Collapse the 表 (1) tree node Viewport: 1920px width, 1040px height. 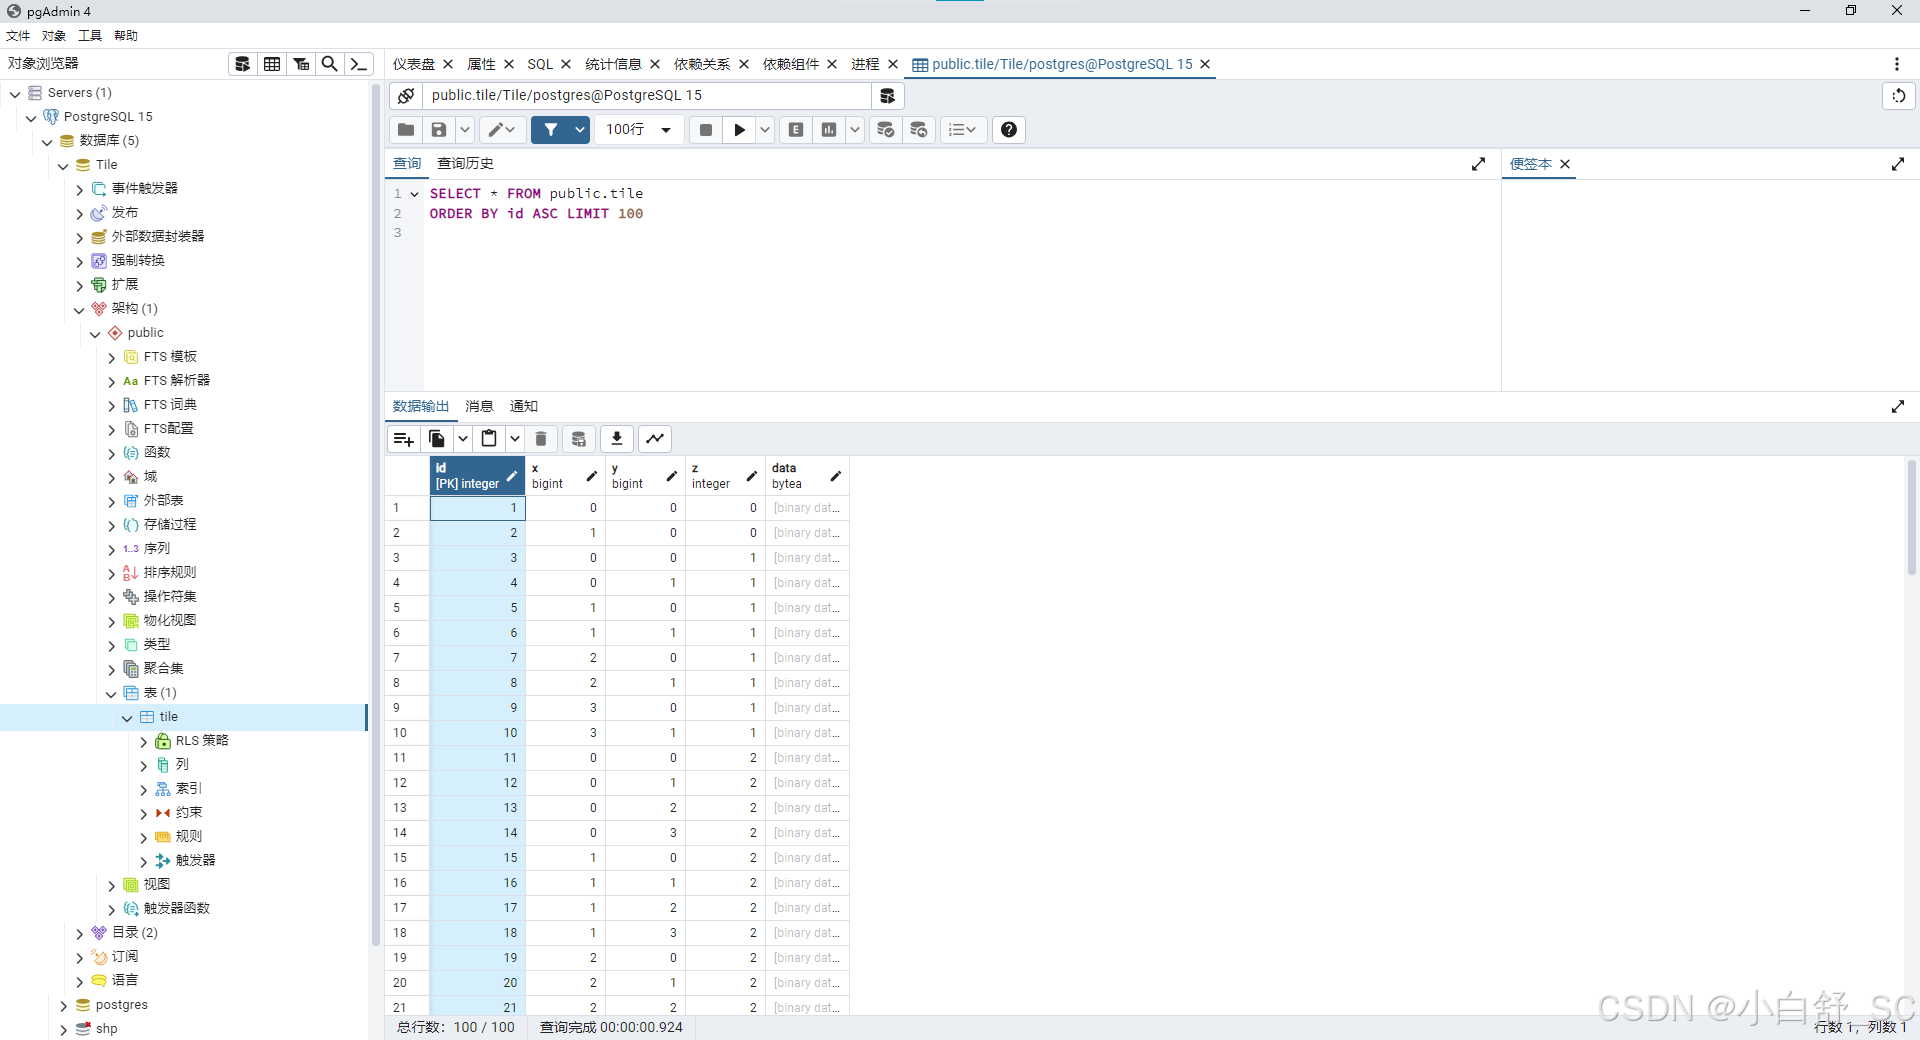tap(111, 693)
